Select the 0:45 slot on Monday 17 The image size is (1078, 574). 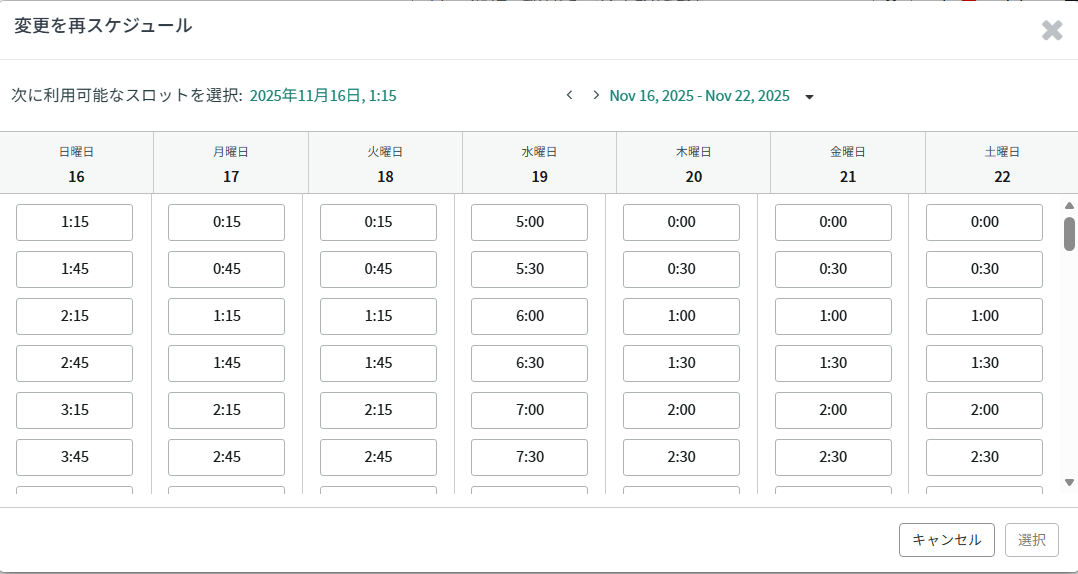pyautogui.click(x=226, y=269)
